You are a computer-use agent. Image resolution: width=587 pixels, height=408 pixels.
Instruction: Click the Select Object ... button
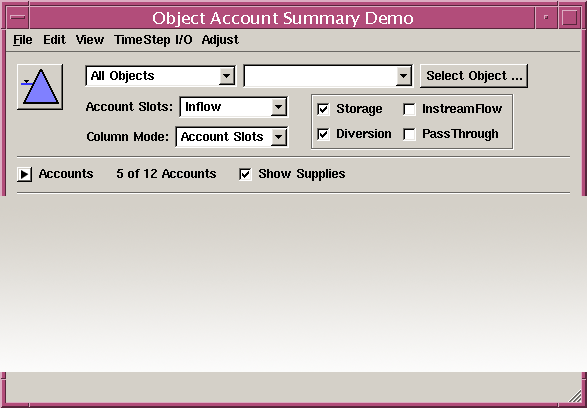[x=474, y=76]
